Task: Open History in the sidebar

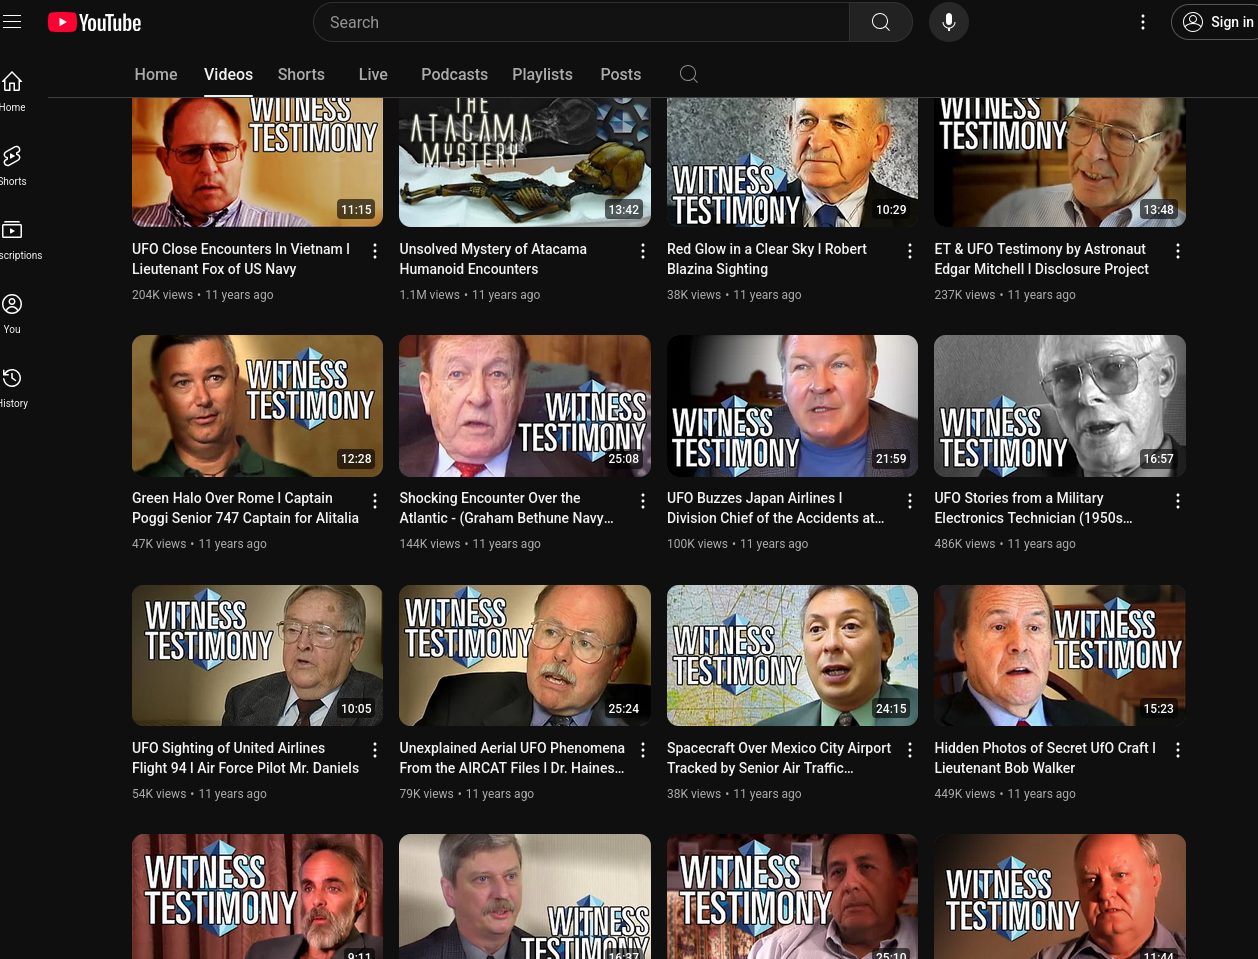Action: click(x=12, y=387)
